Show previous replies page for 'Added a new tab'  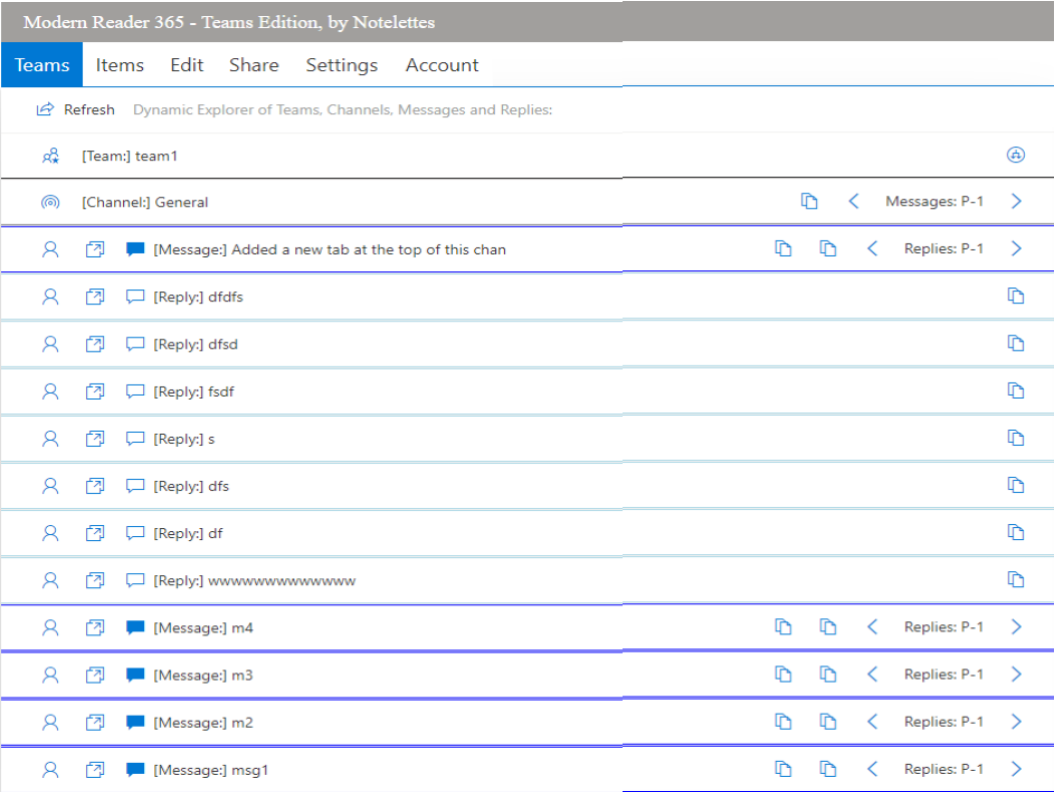coord(872,249)
